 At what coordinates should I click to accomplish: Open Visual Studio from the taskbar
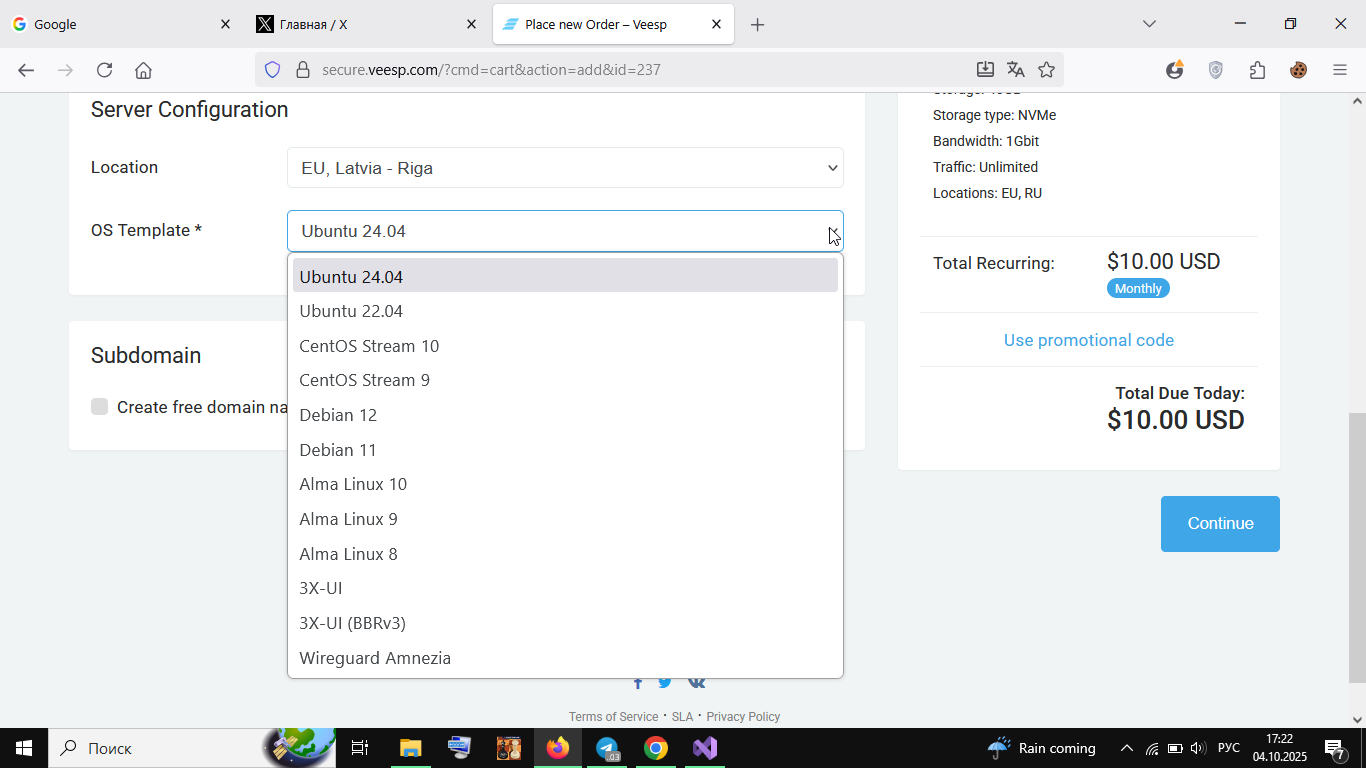click(705, 748)
